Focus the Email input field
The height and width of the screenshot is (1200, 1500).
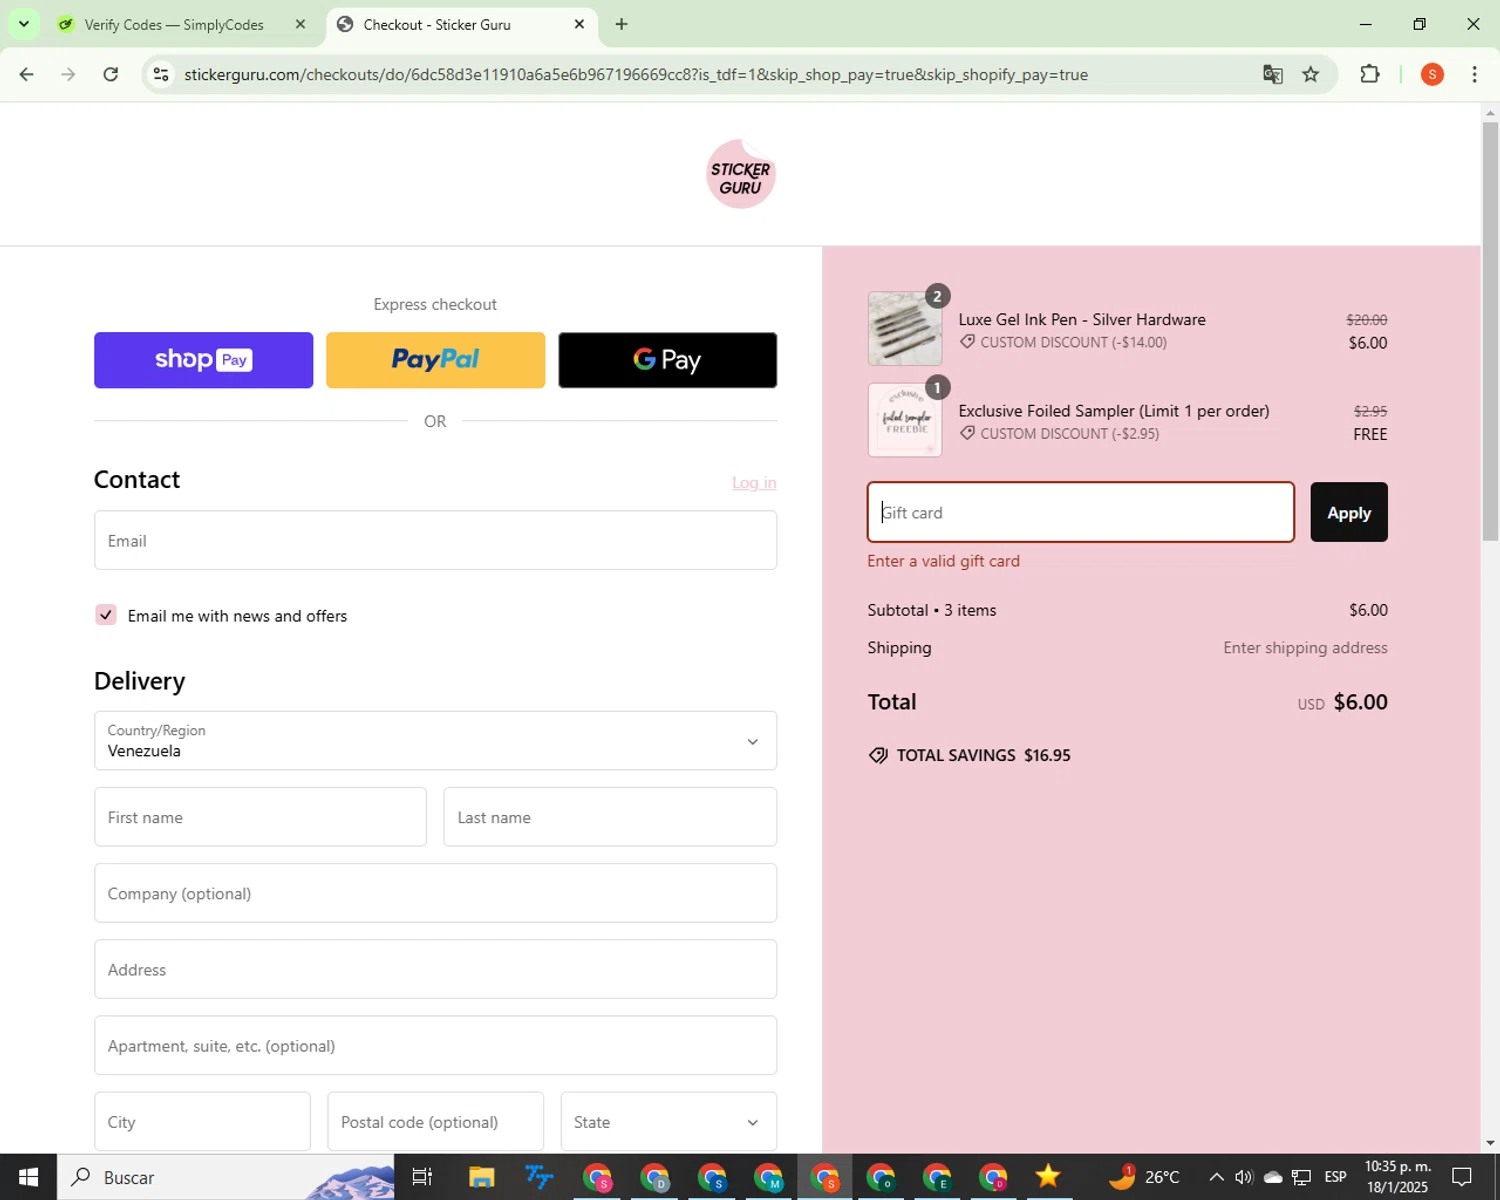[435, 540]
